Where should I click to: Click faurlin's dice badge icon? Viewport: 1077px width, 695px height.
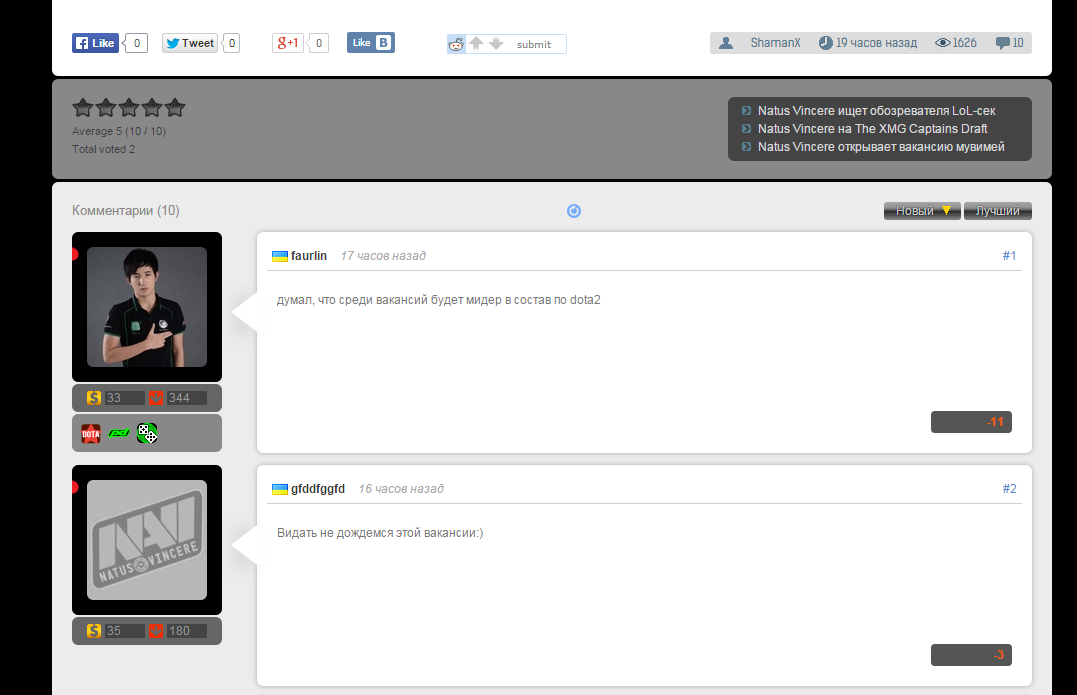(147, 433)
